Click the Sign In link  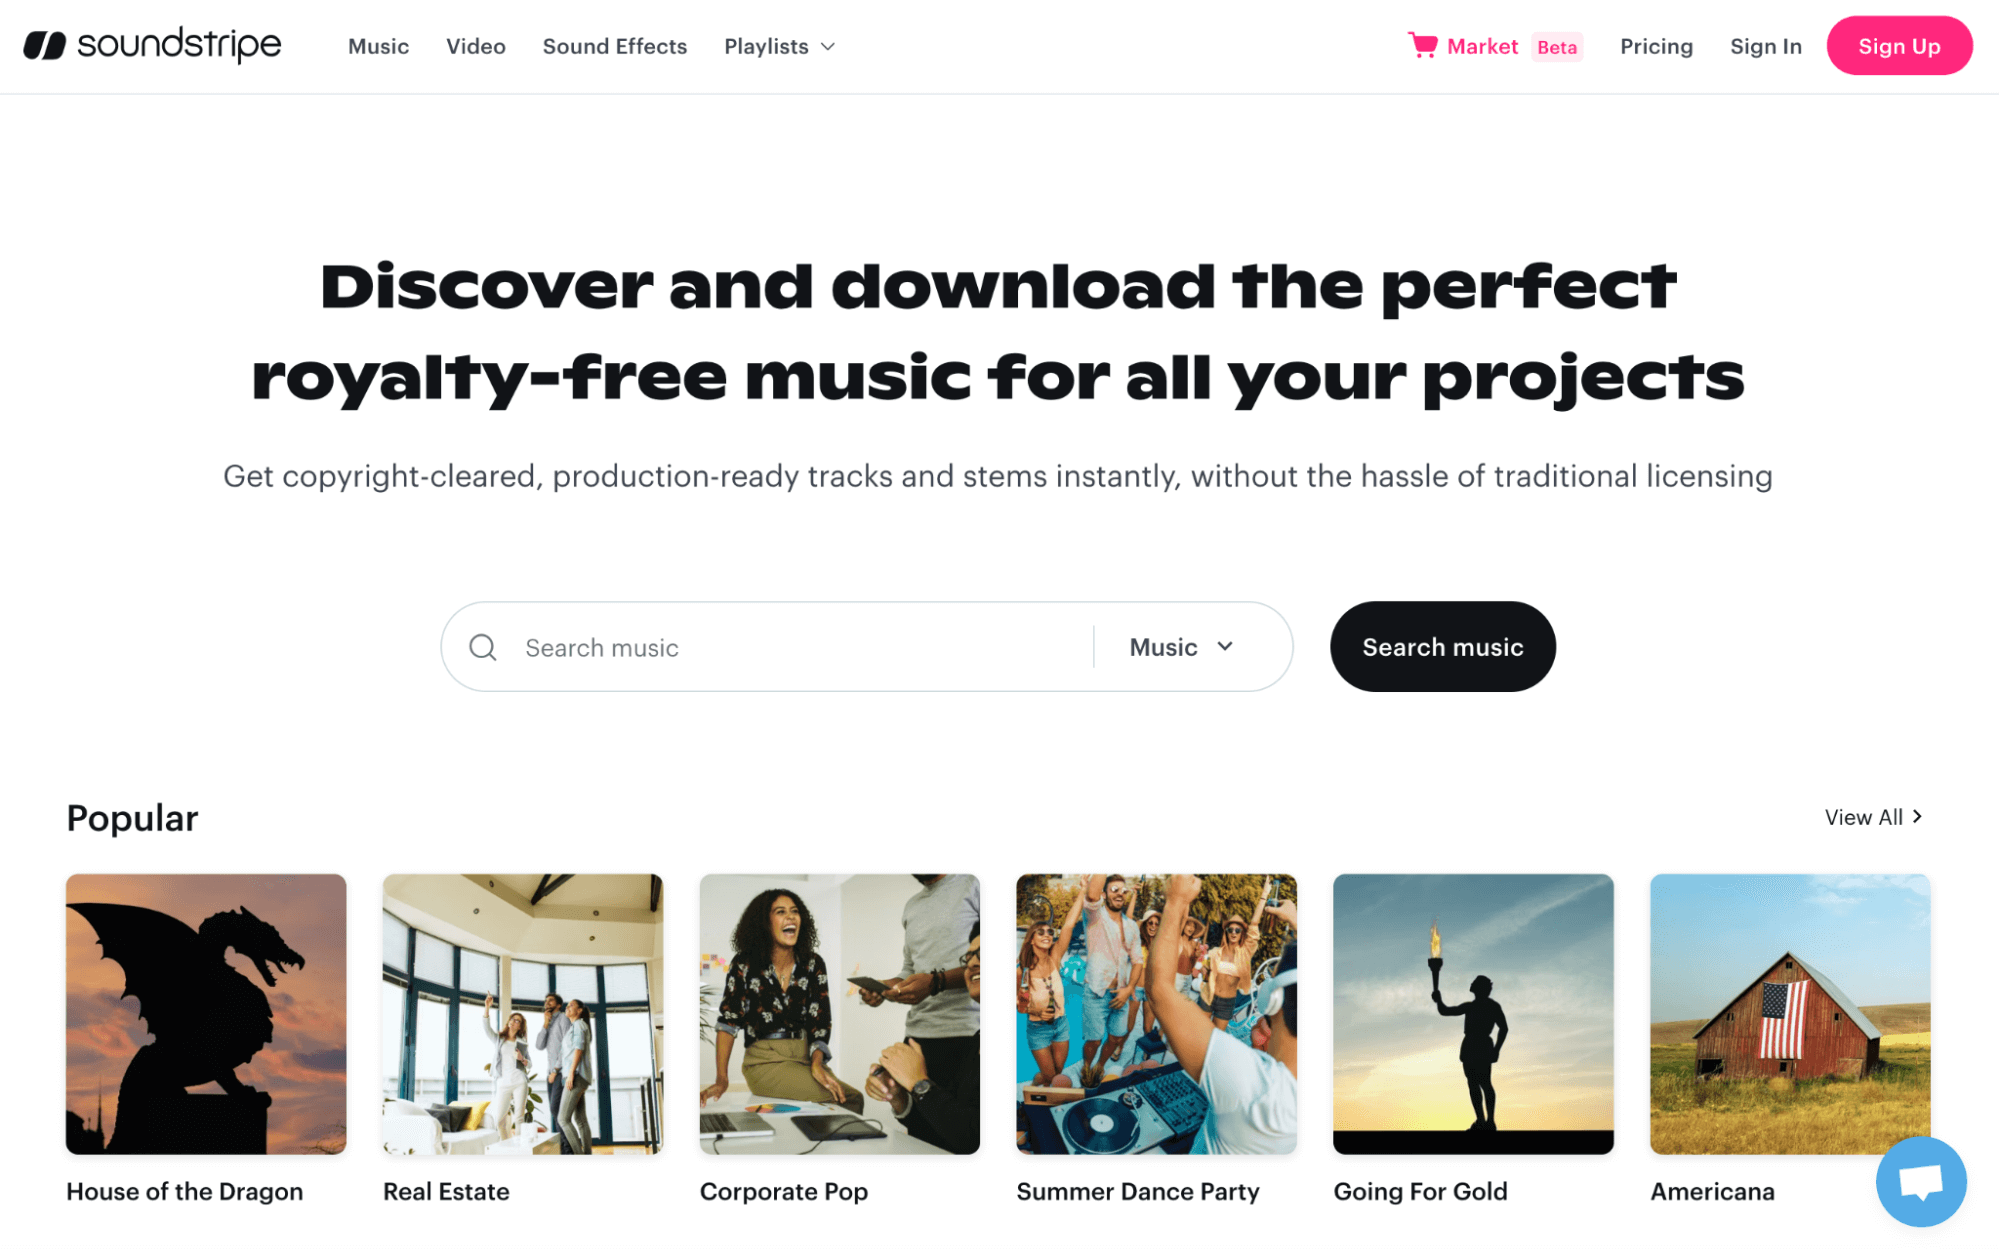[1765, 46]
